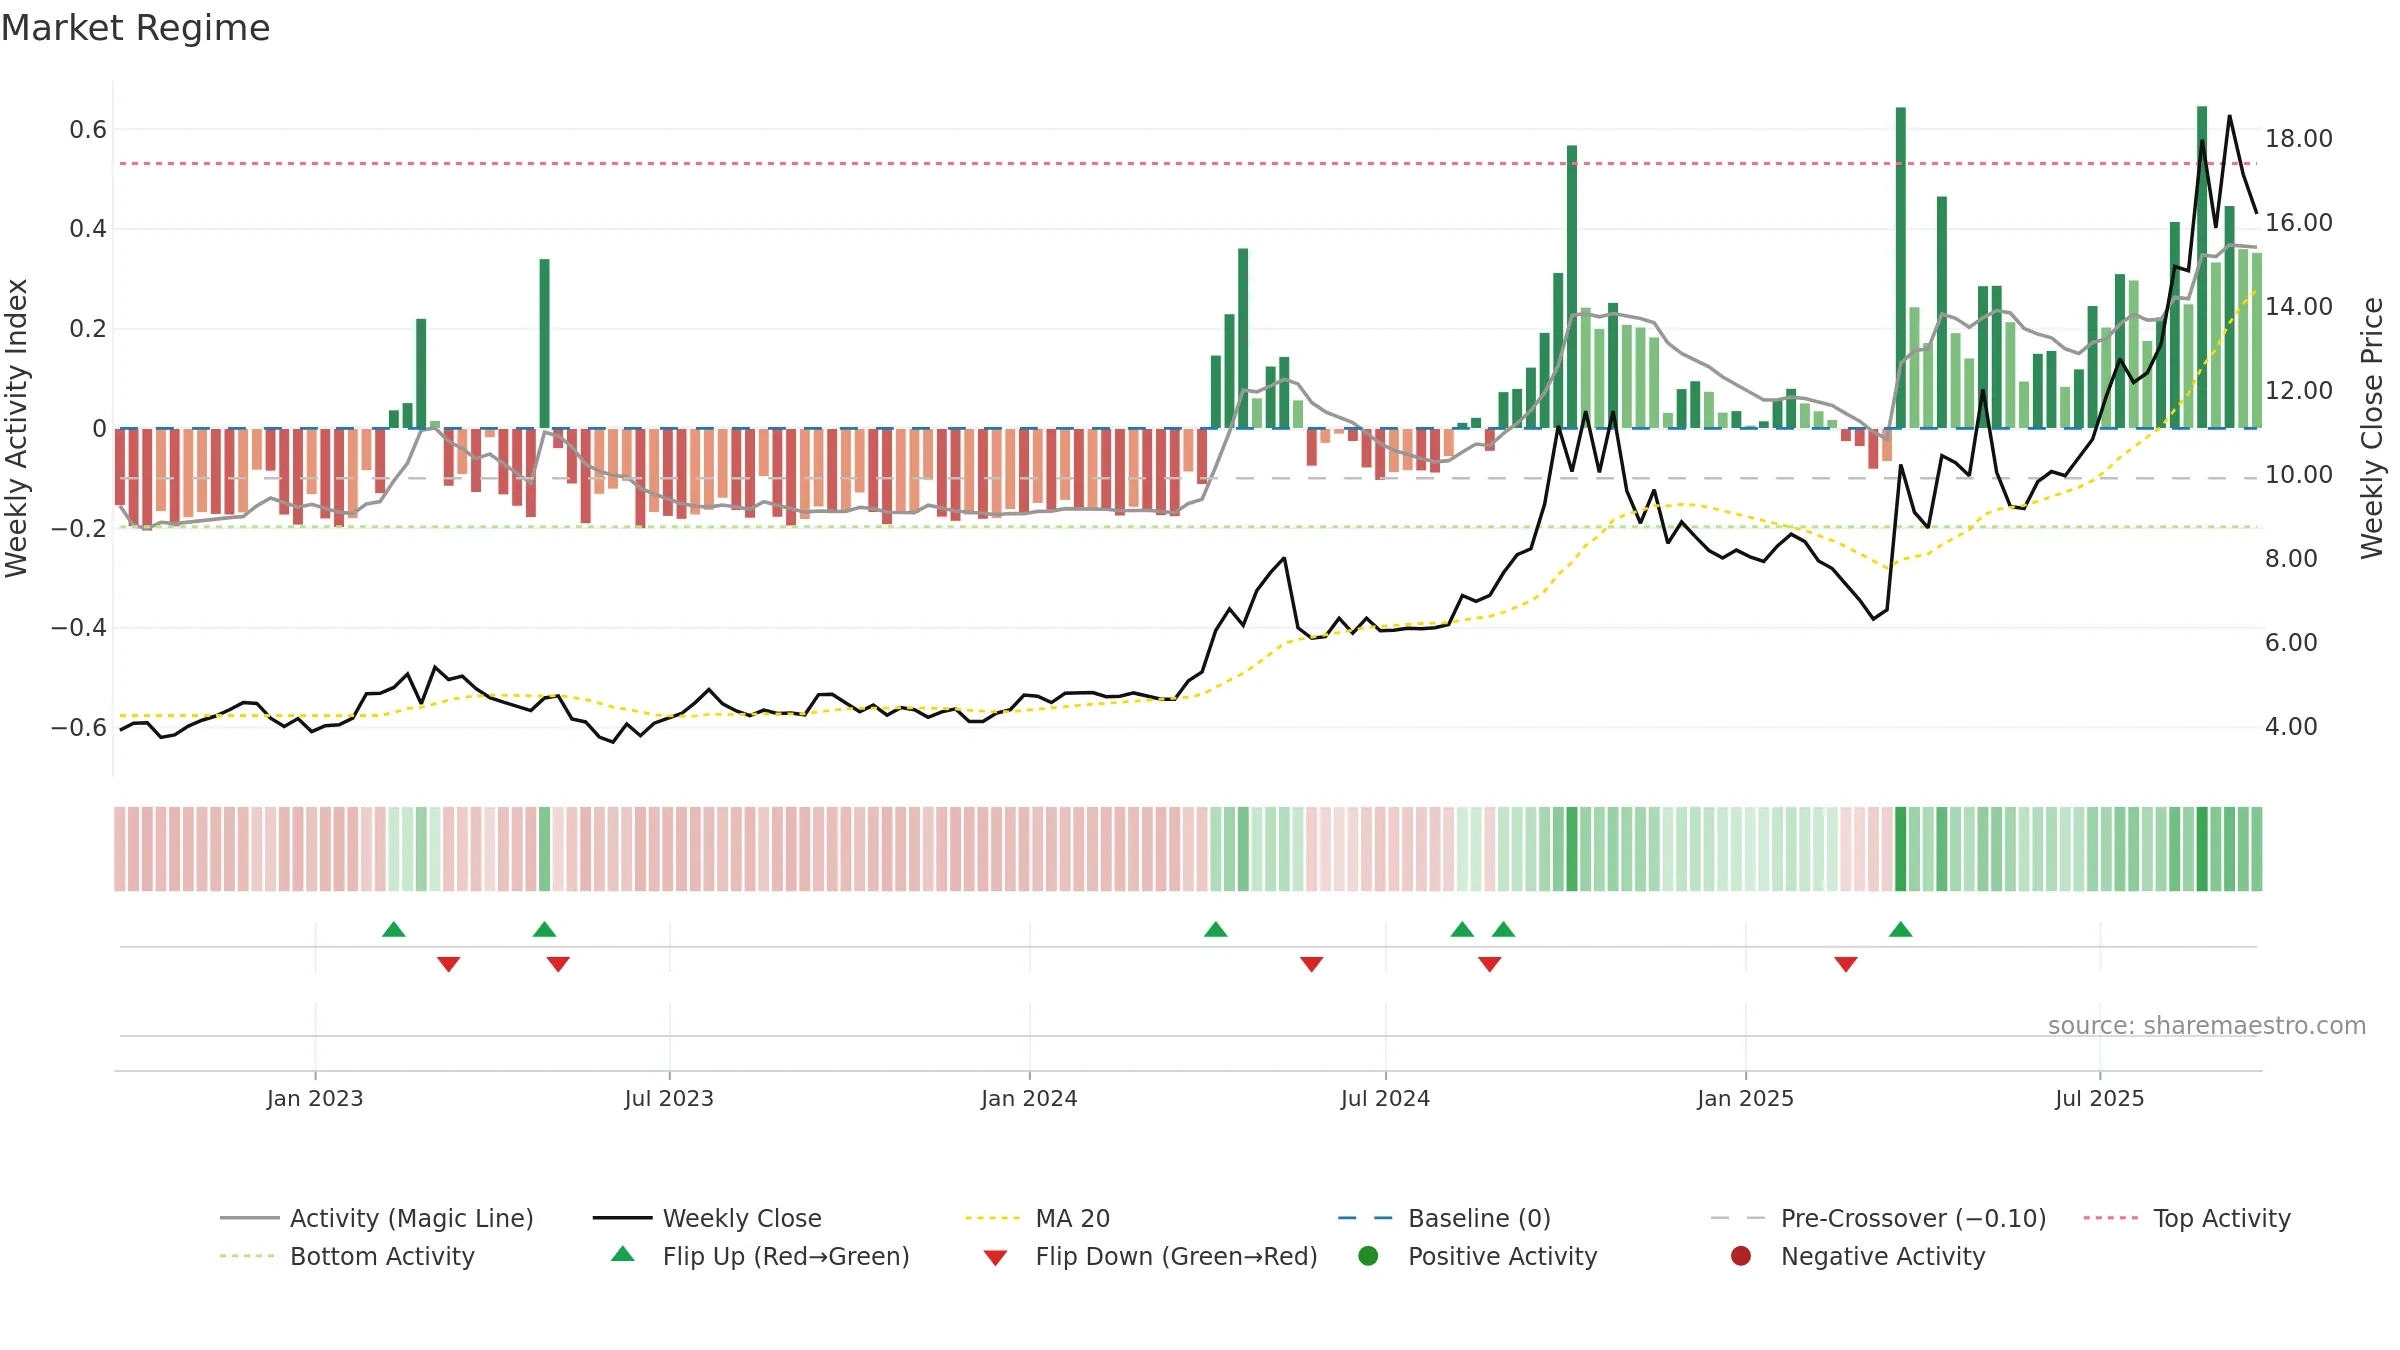Click the Jan 2023 axis label
Viewport: 2400px width, 1350px height.
315,1098
